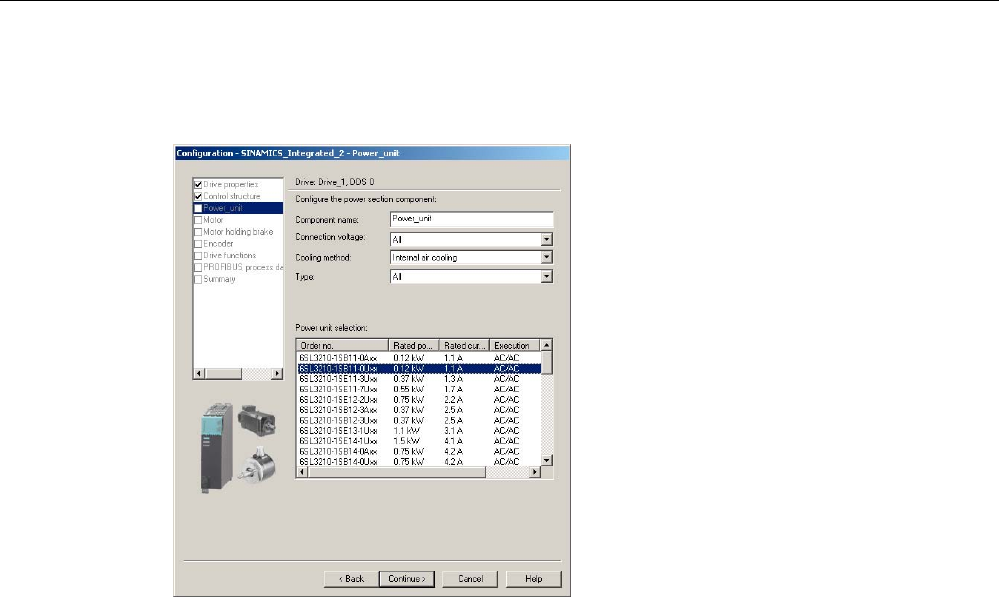
Task: Select power unit 6SL3210-1SB11-0Uxx
Action: coord(419,368)
